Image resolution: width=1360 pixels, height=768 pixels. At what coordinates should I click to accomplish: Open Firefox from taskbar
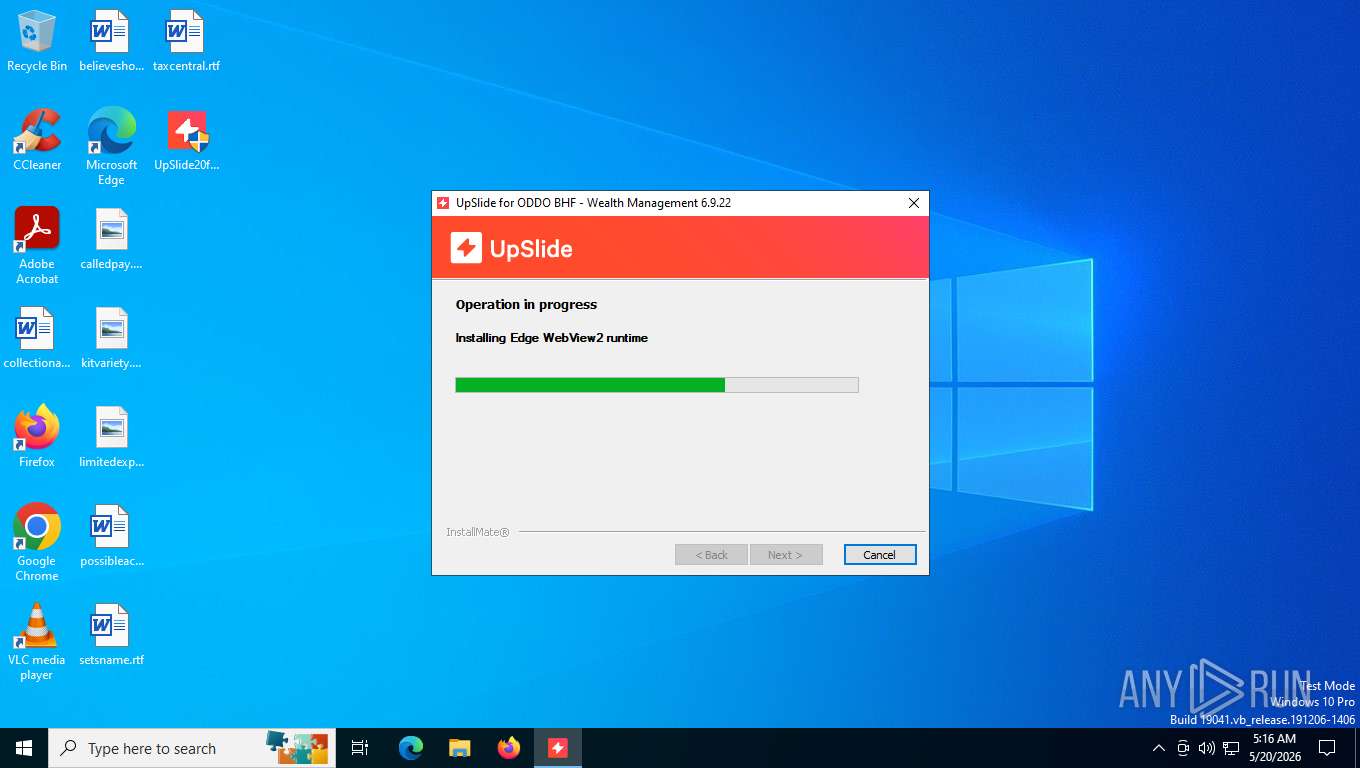(509, 748)
